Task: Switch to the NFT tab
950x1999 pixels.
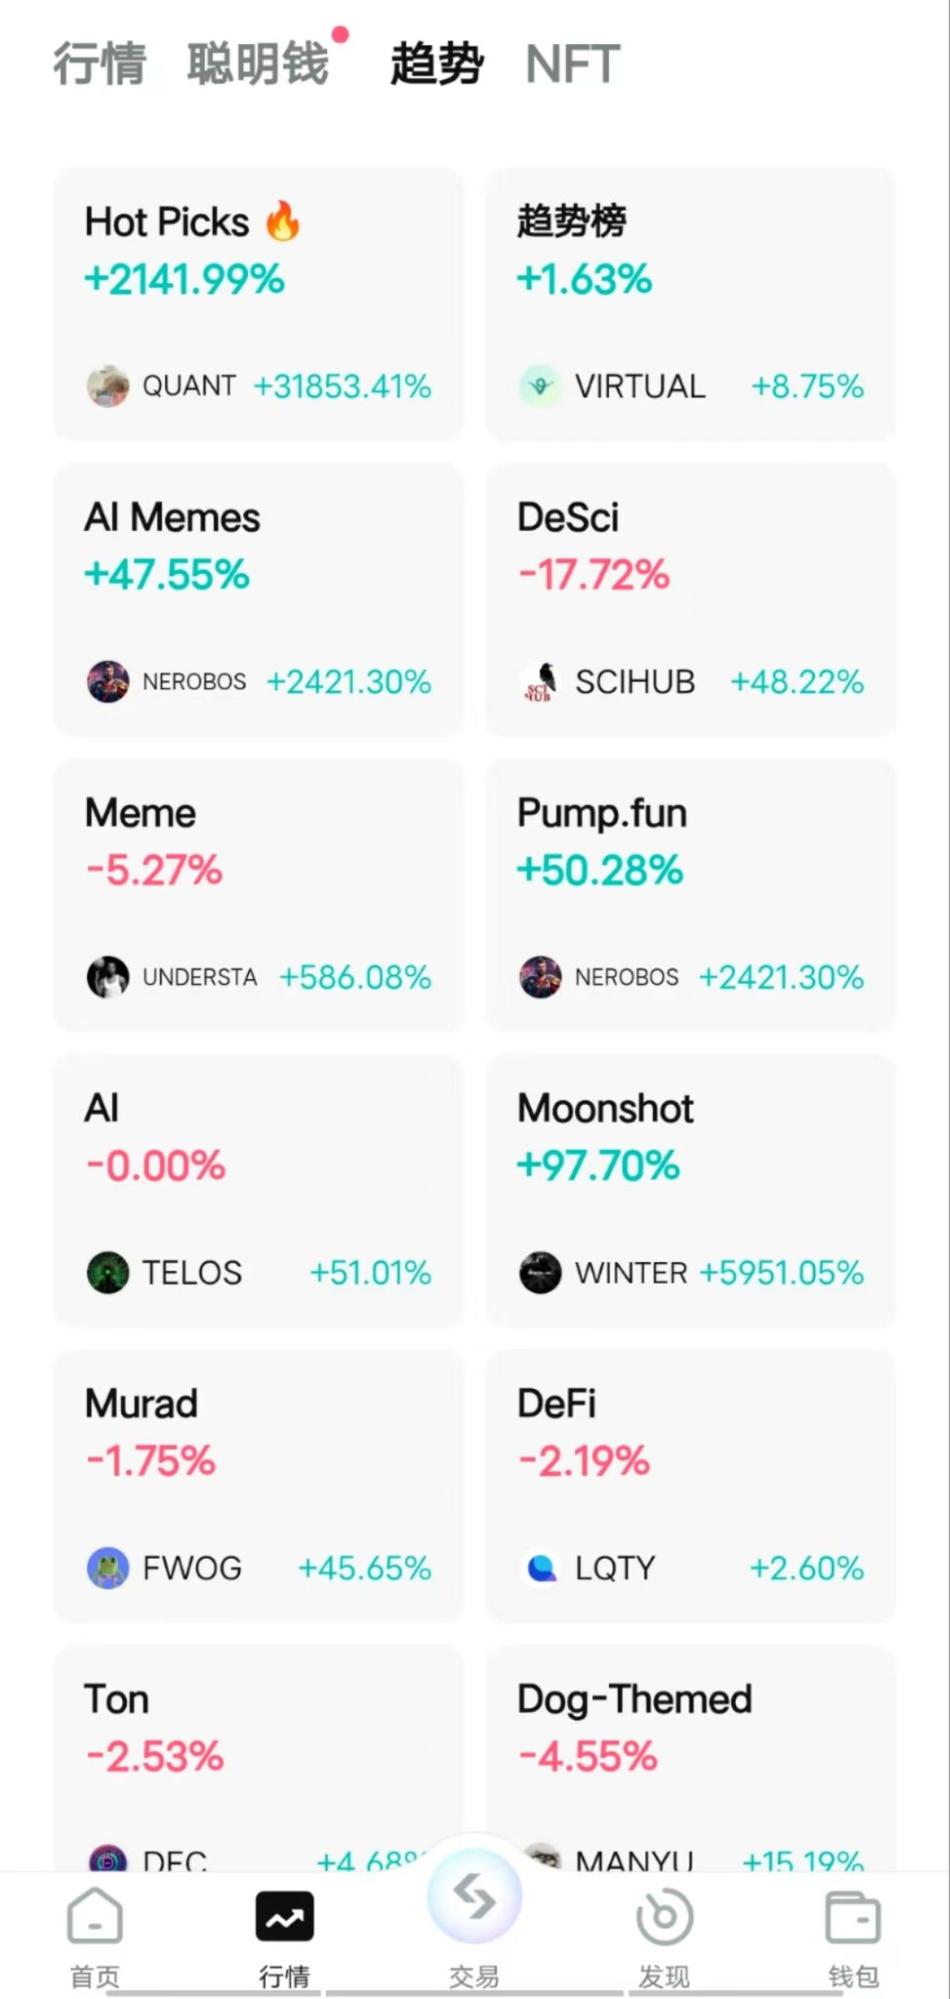Action: click(572, 64)
